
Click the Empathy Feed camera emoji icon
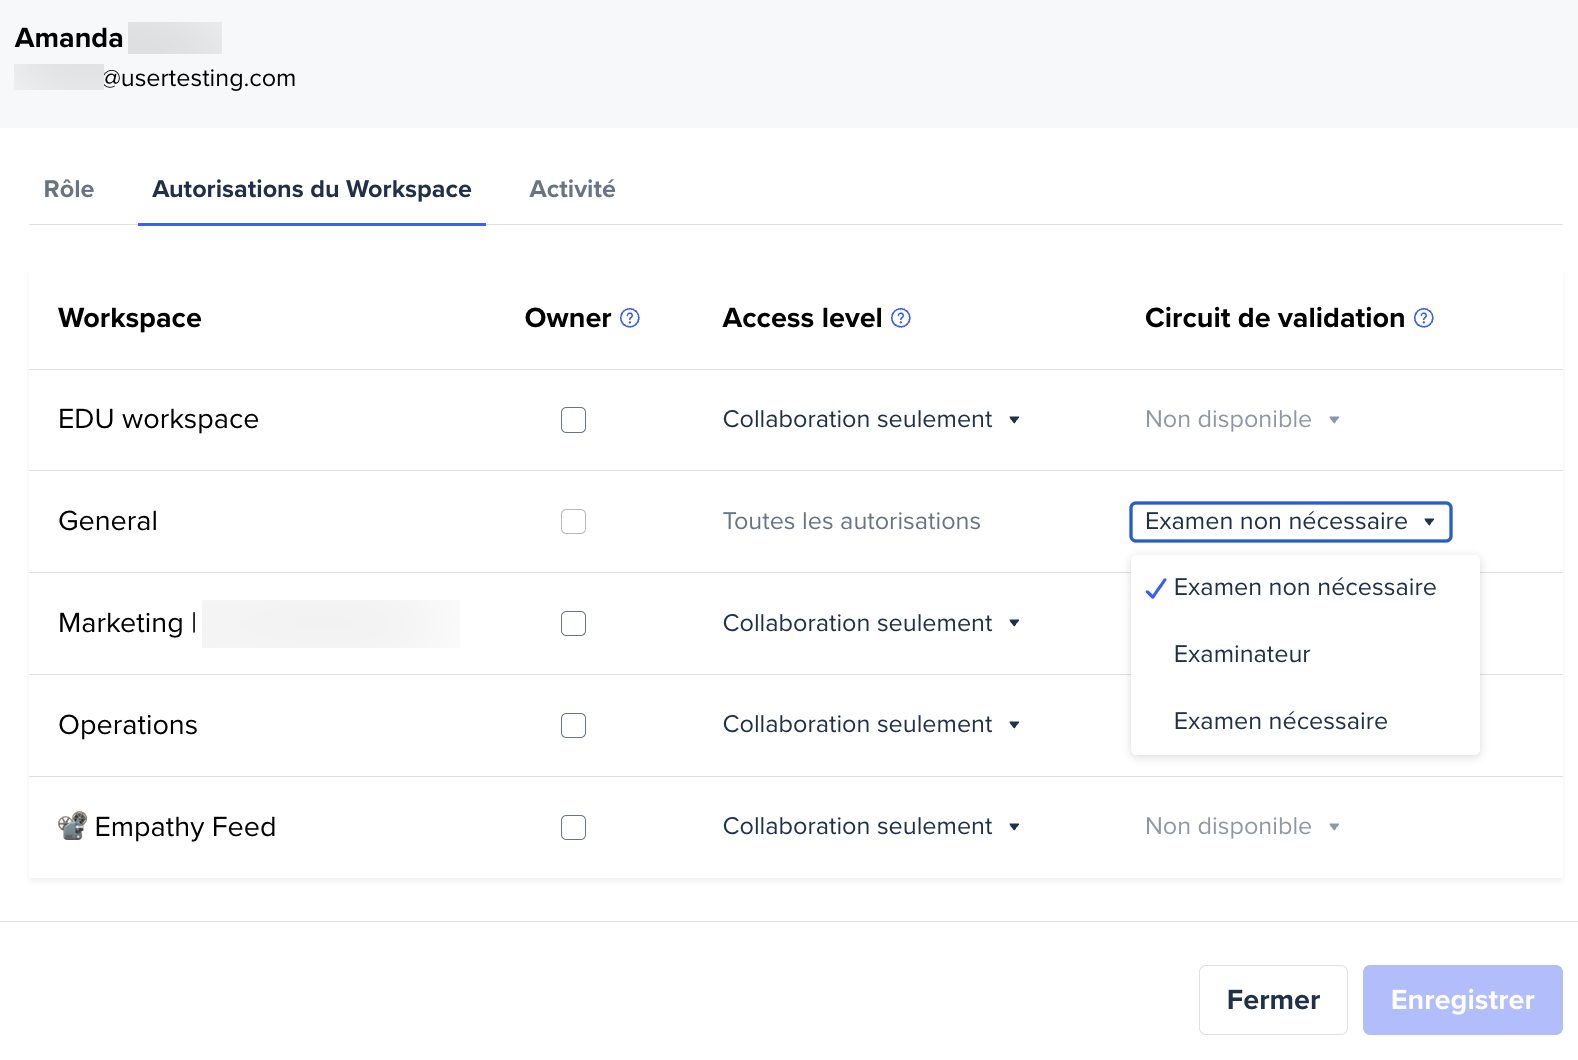point(72,826)
